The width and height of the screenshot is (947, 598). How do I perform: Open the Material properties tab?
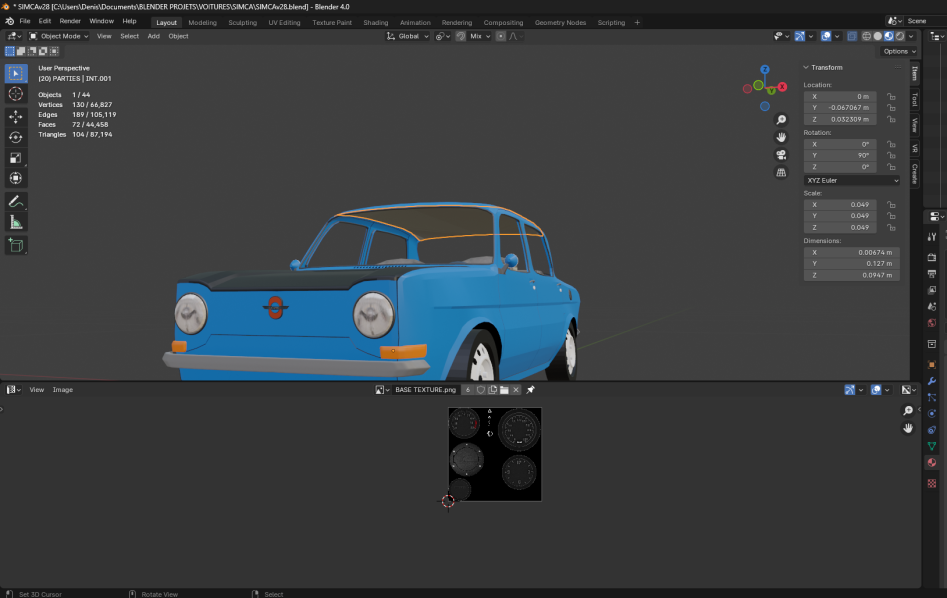pyautogui.click(x=932, y=463)
